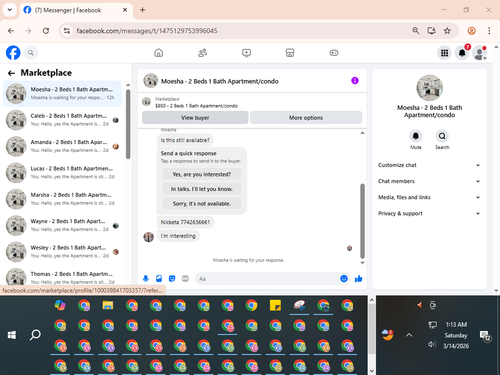500x375 pixels.
Task: Send 'Sorry, it's not available.' response
Action: click(202, 204)
